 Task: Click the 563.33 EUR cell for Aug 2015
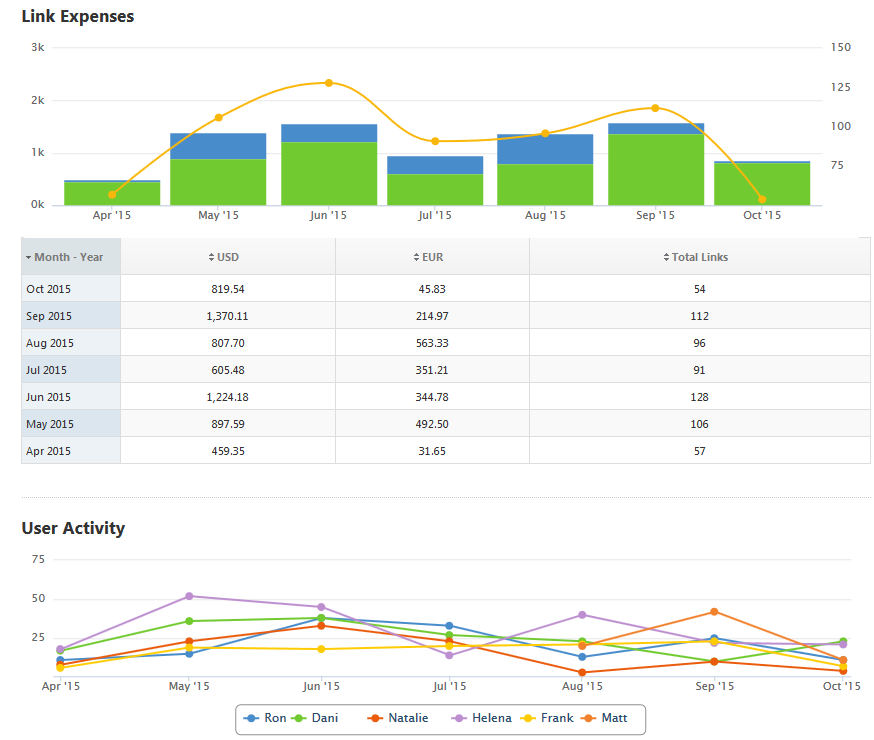click(432, 343)
